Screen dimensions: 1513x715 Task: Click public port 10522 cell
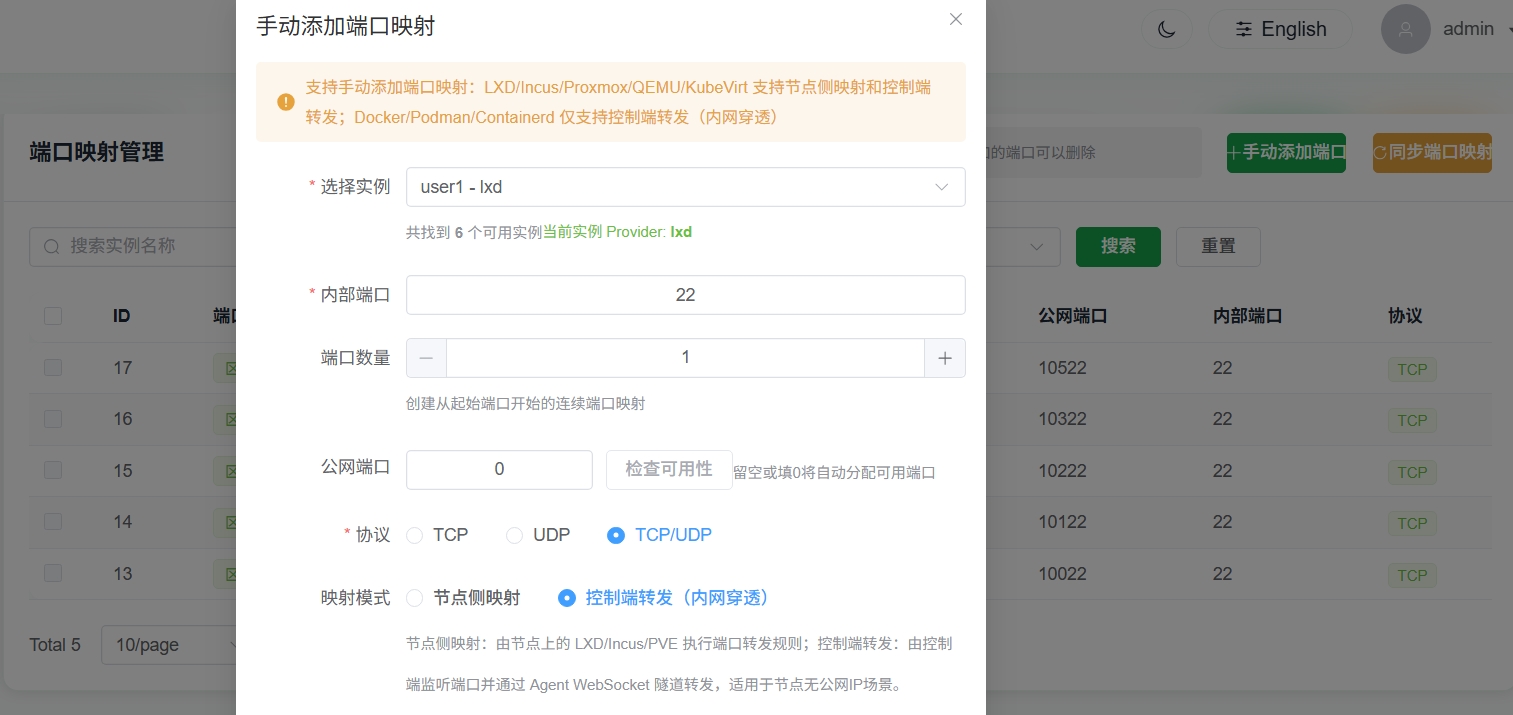pyautogui.click(x=1062, y=368)
